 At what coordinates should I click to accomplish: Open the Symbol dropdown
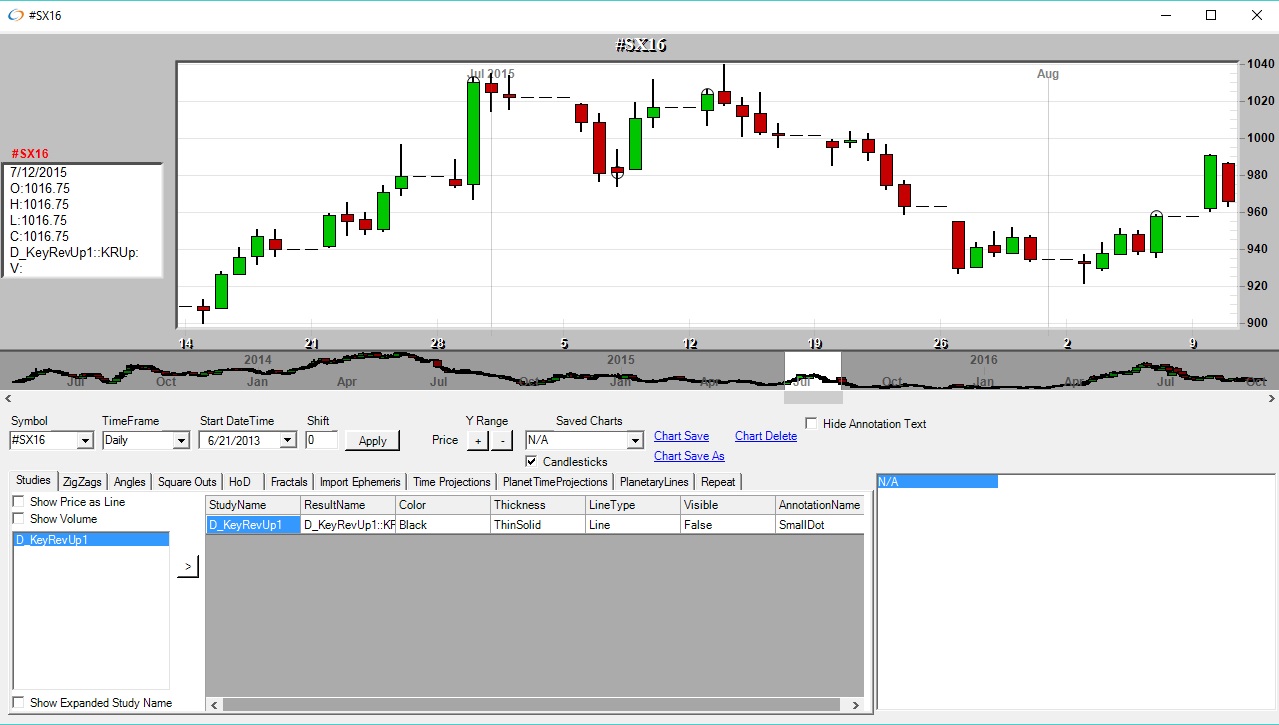coord(85,440)
